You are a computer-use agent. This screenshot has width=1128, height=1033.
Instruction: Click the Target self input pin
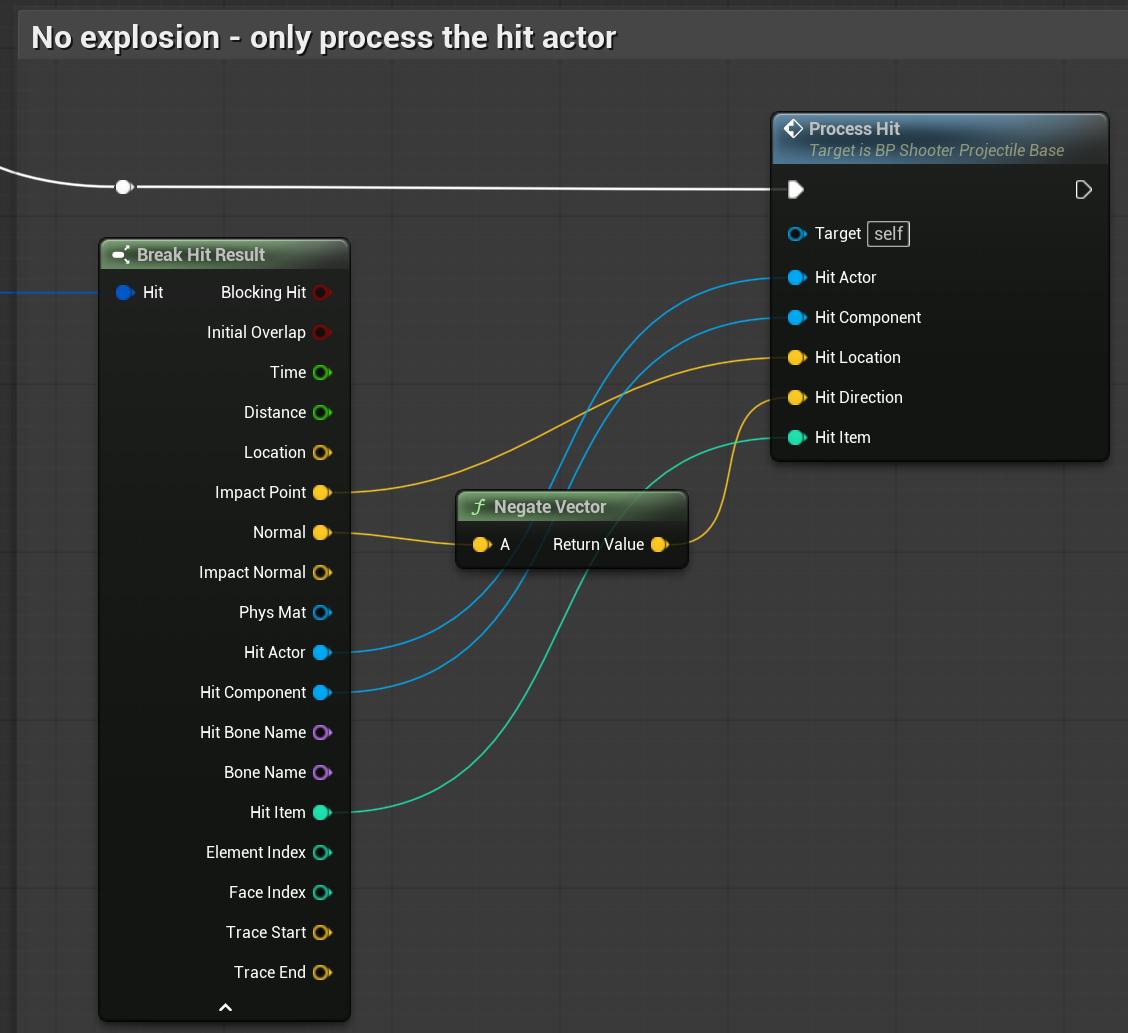[x=796, y=234]
